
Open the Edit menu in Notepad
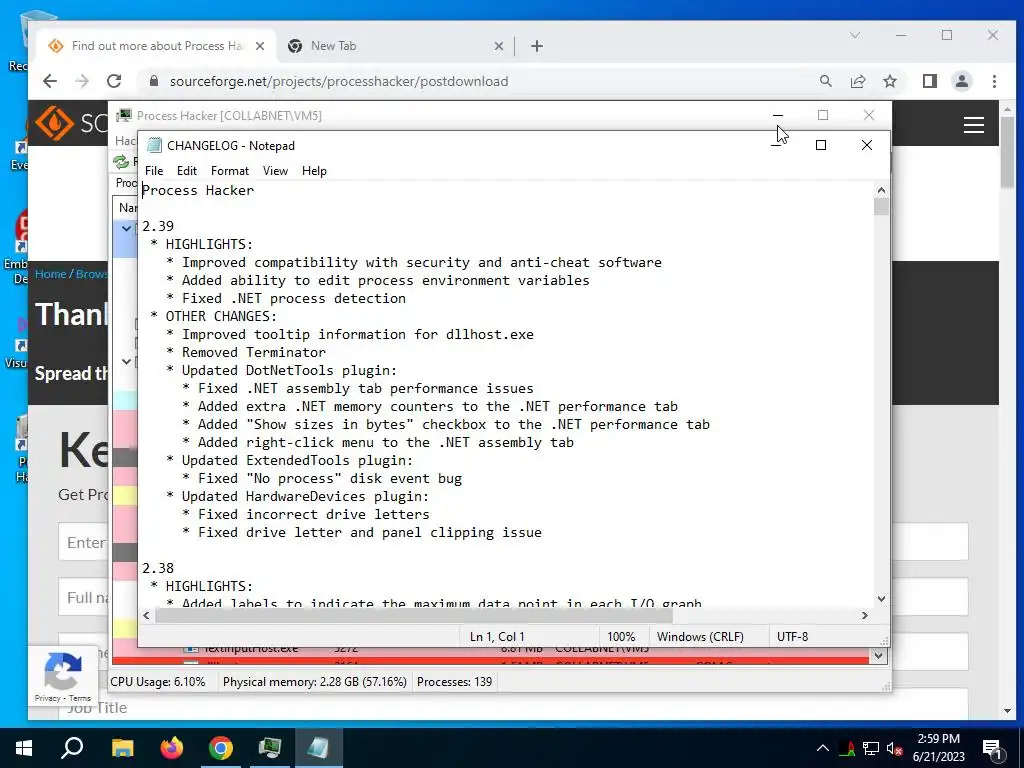187,170
